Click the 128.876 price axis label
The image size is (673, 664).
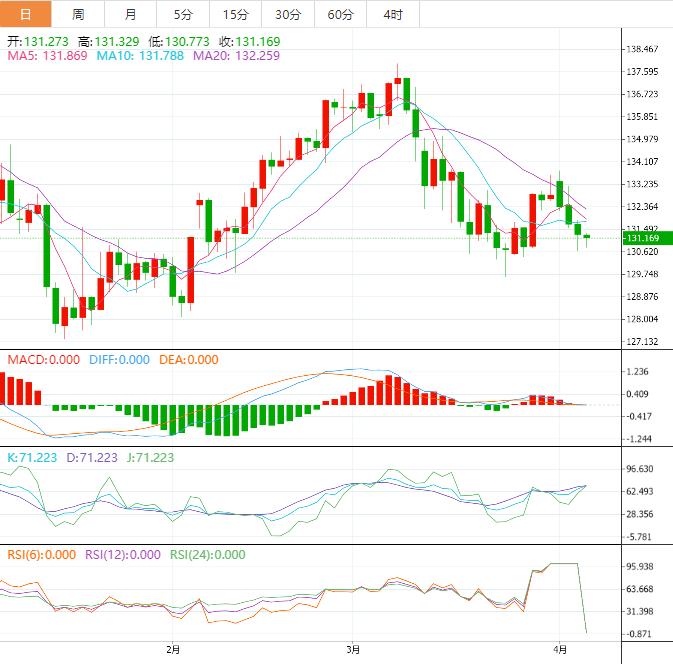click(642, 297)
